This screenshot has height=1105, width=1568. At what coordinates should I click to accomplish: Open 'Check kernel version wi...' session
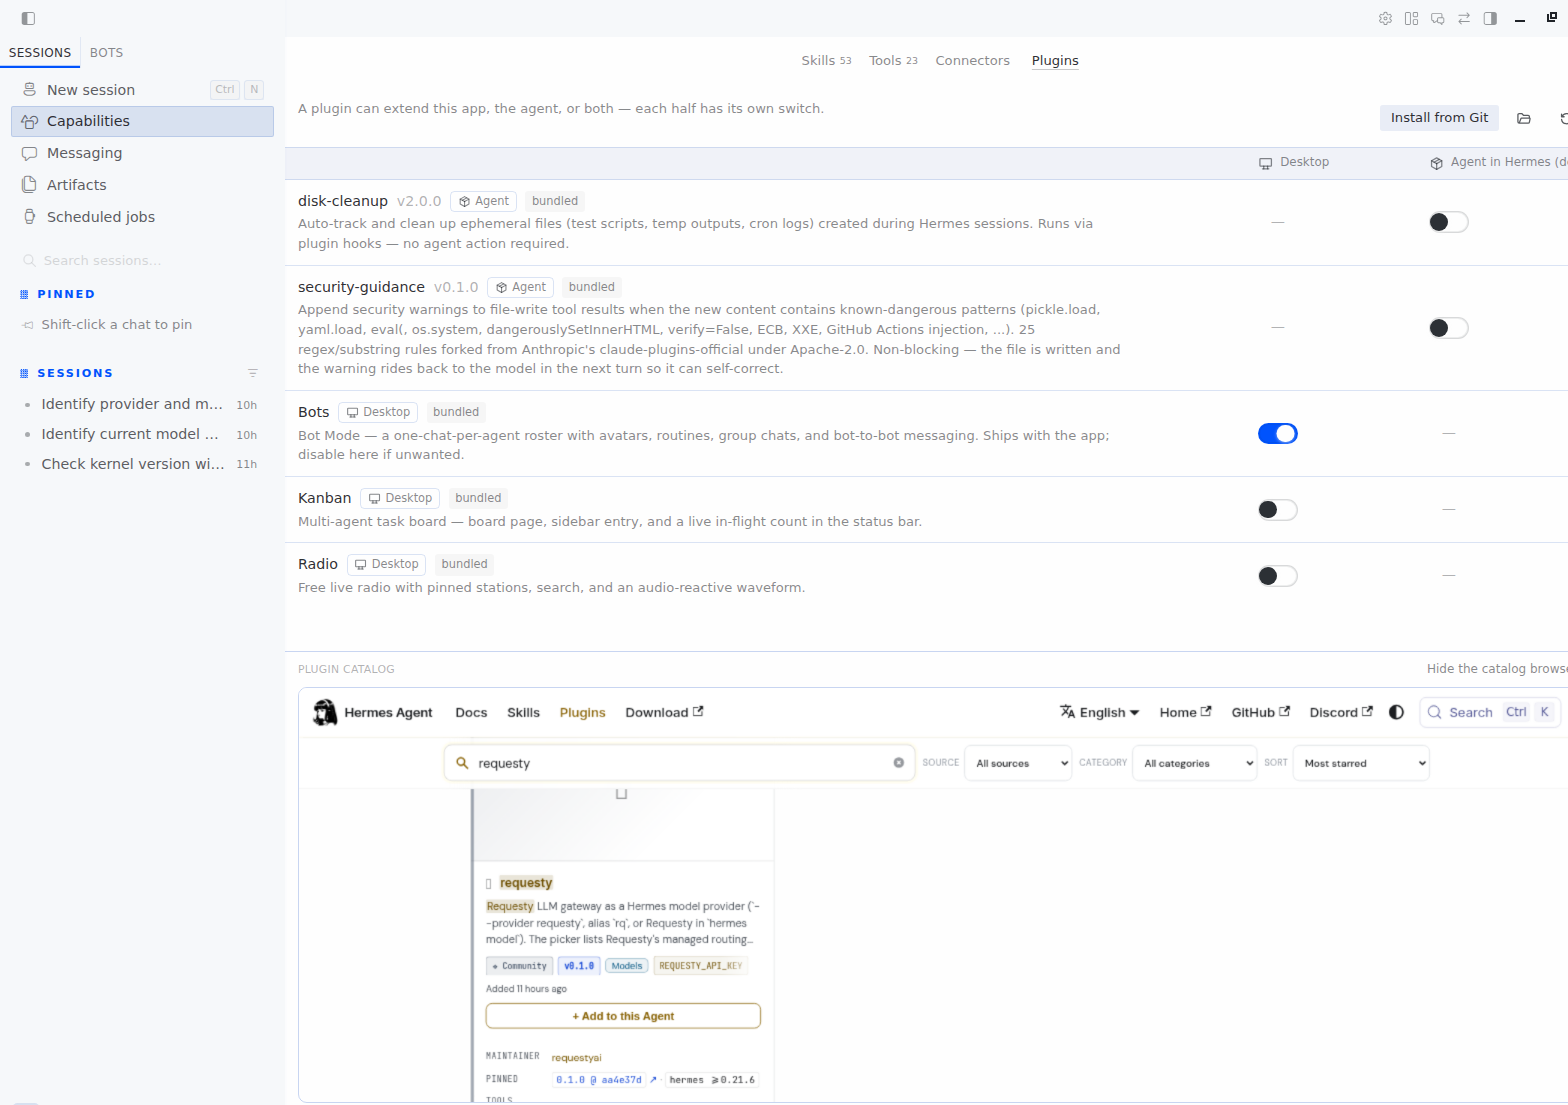[142, 464]
